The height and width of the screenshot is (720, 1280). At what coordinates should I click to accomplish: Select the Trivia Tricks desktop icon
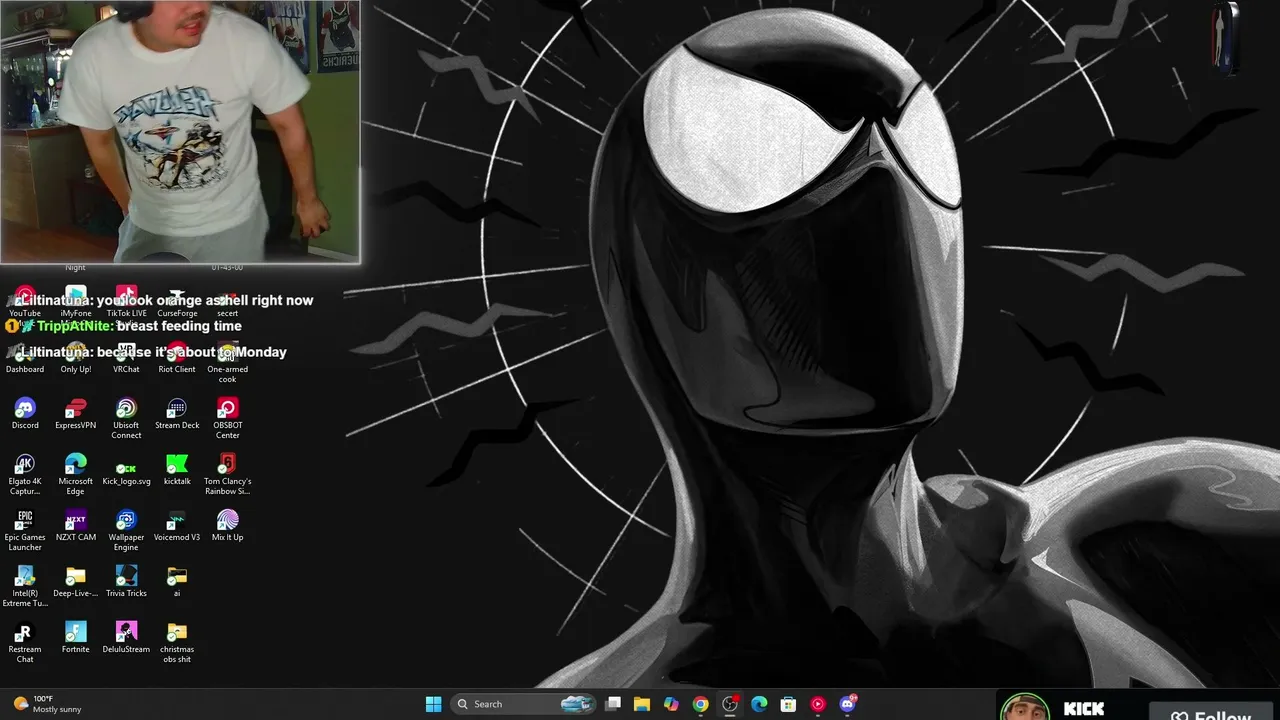click(126, 581)
